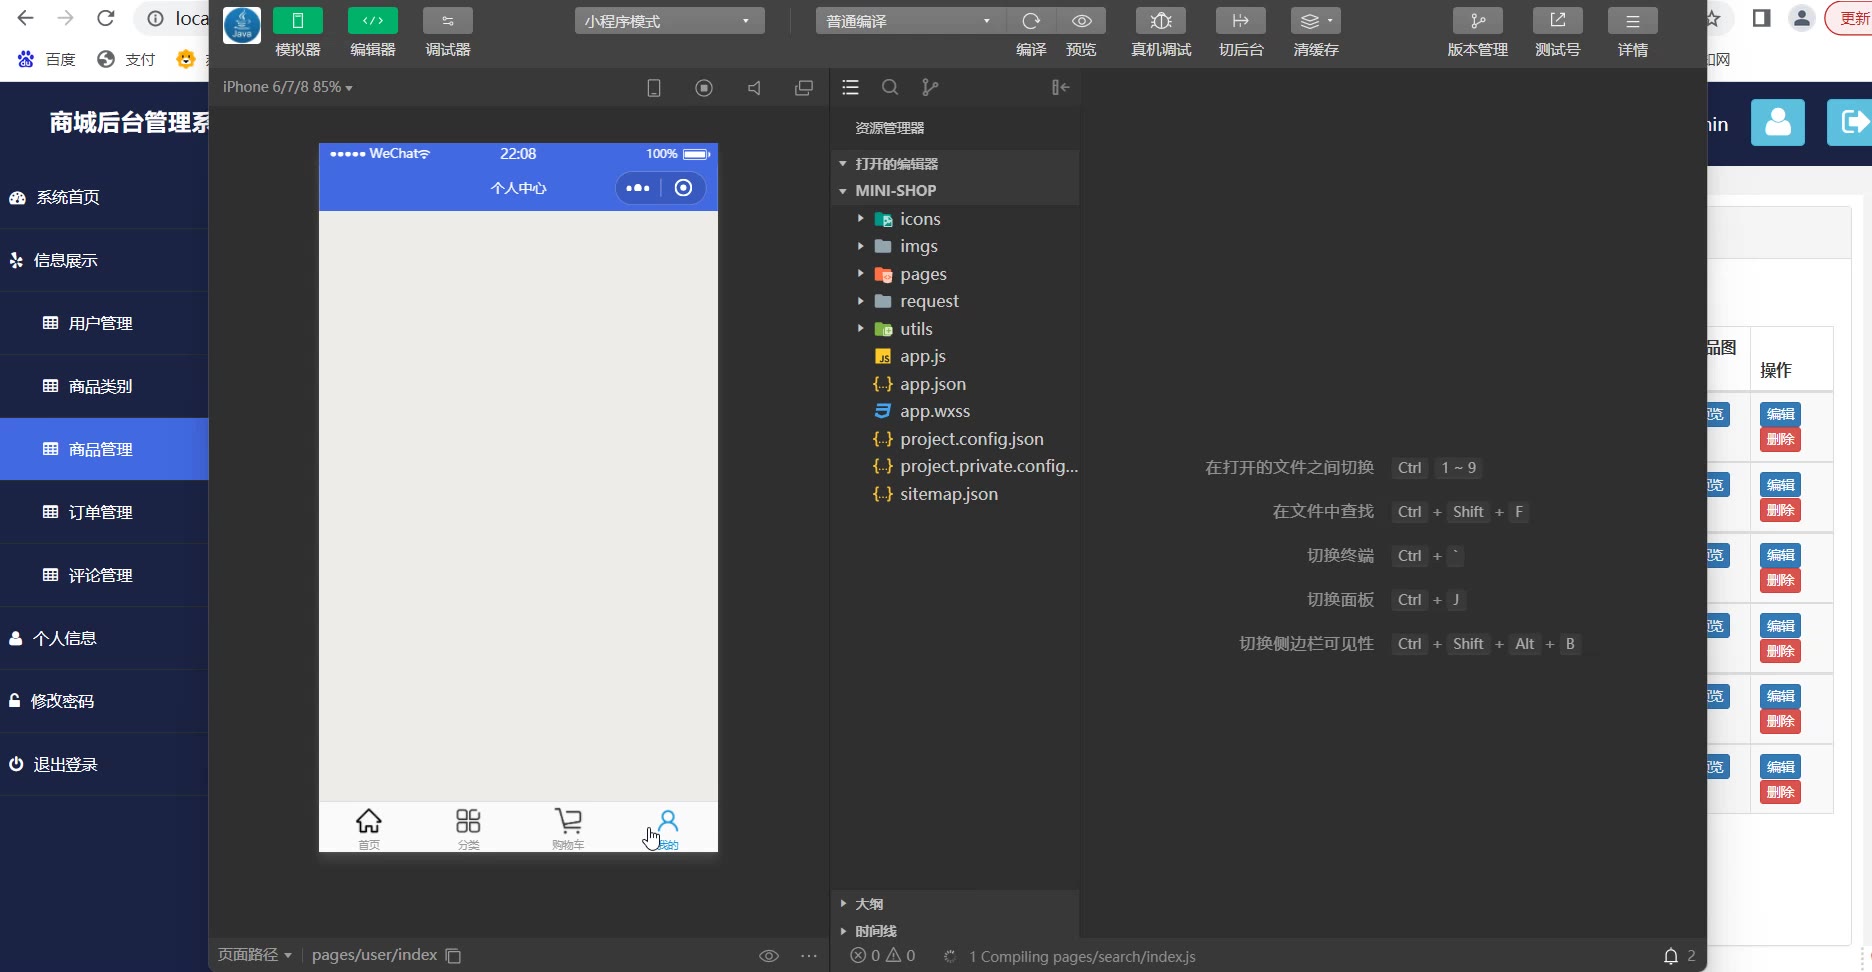Tap the 分类 category tab in simulator
This screenshot has width=1872, height=972.
468,828
